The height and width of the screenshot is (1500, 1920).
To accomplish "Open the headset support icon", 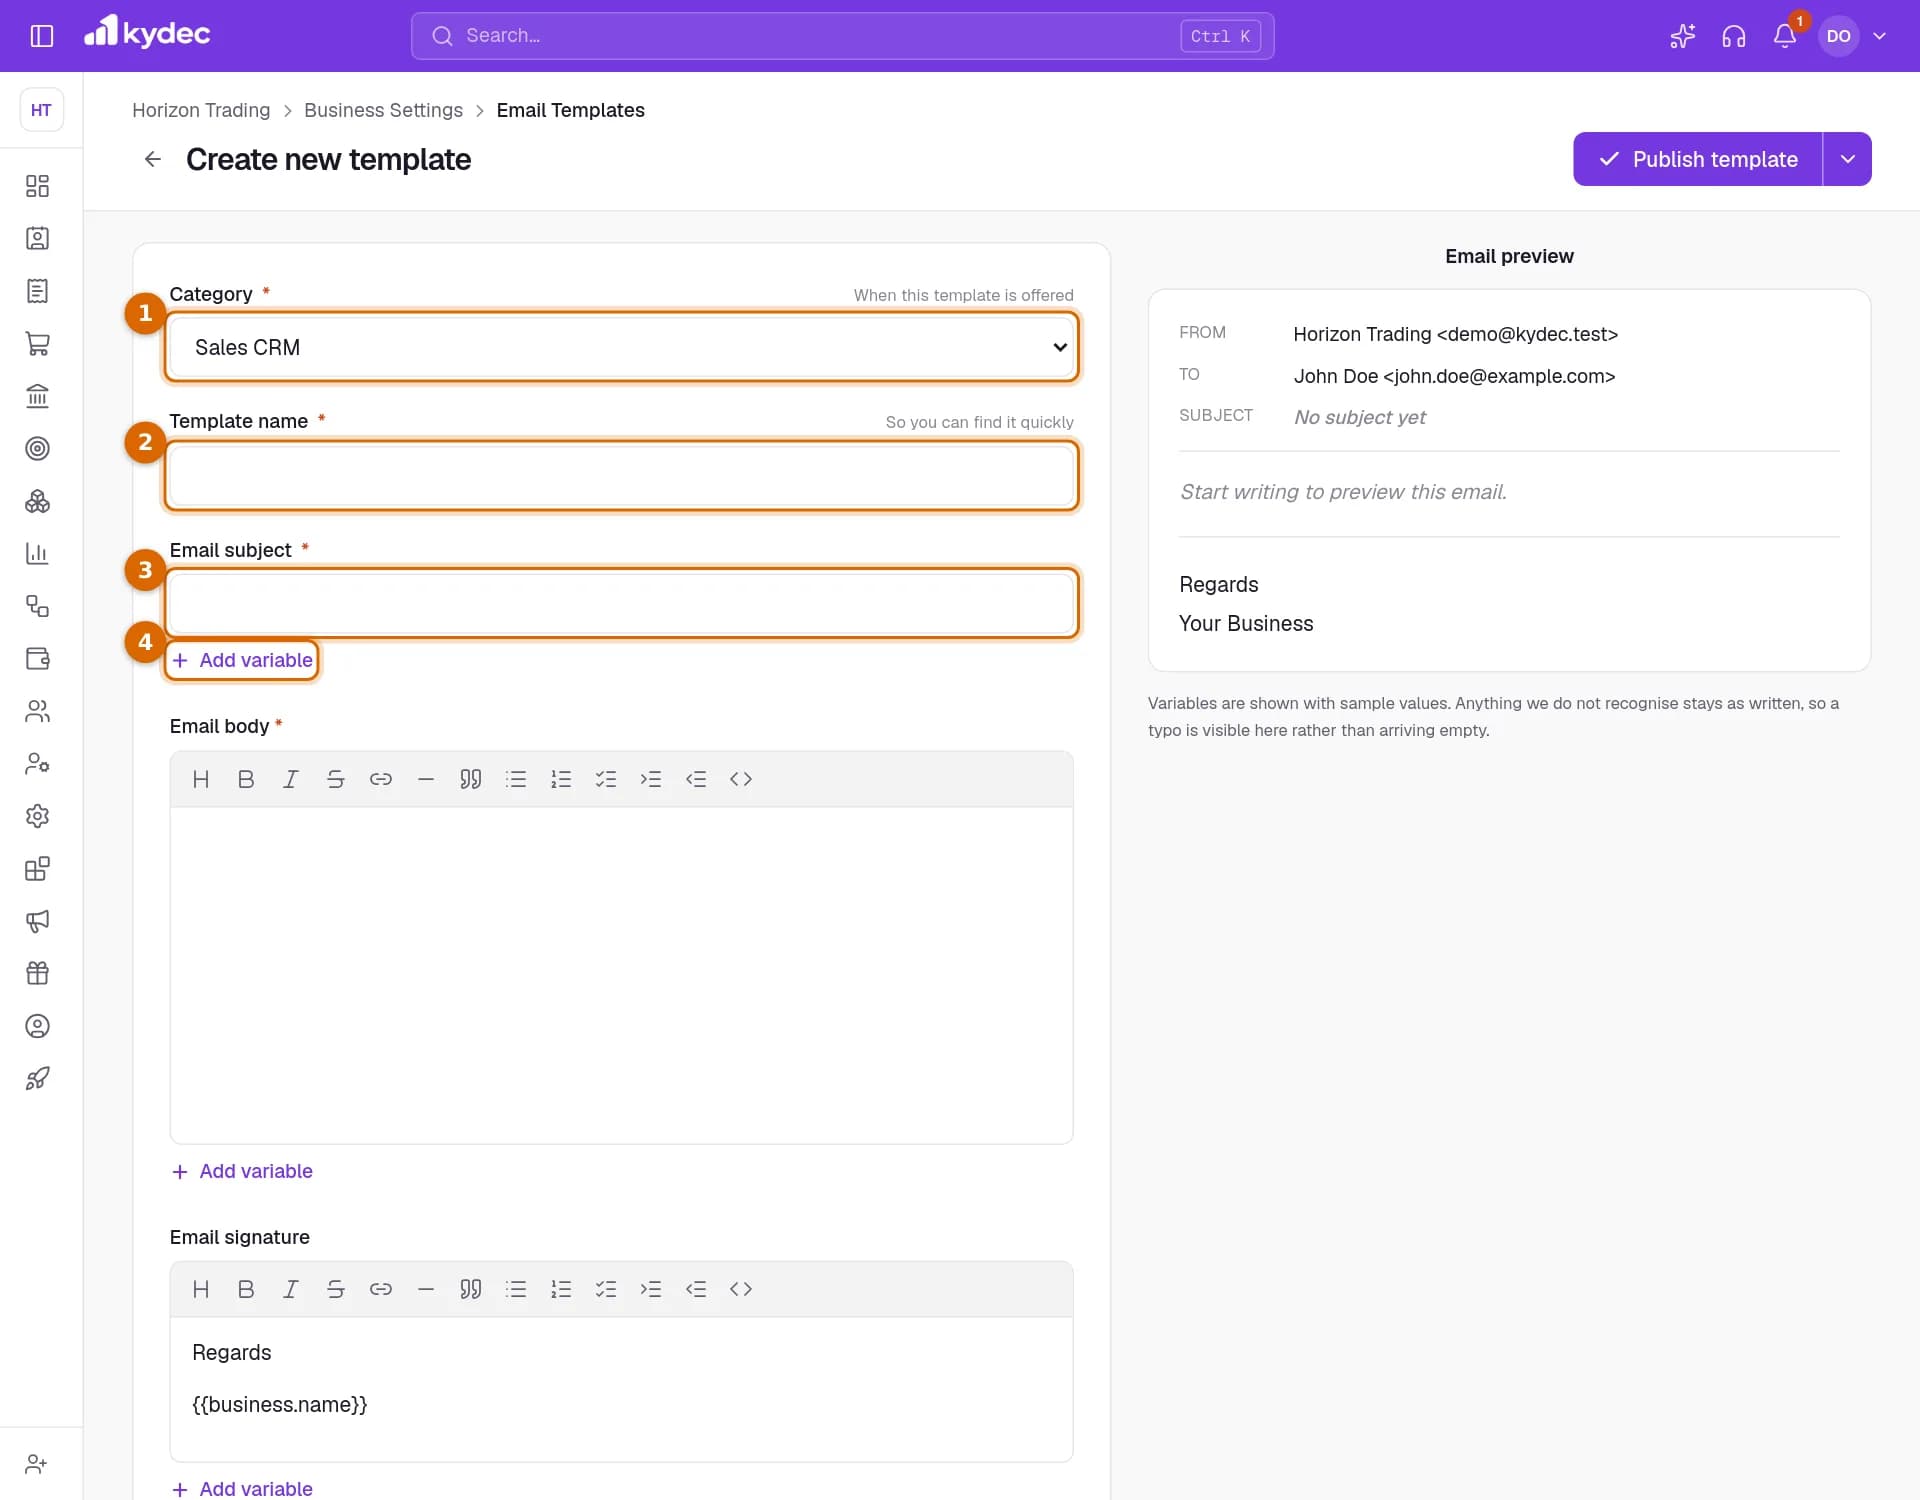I will point(1733,36).
